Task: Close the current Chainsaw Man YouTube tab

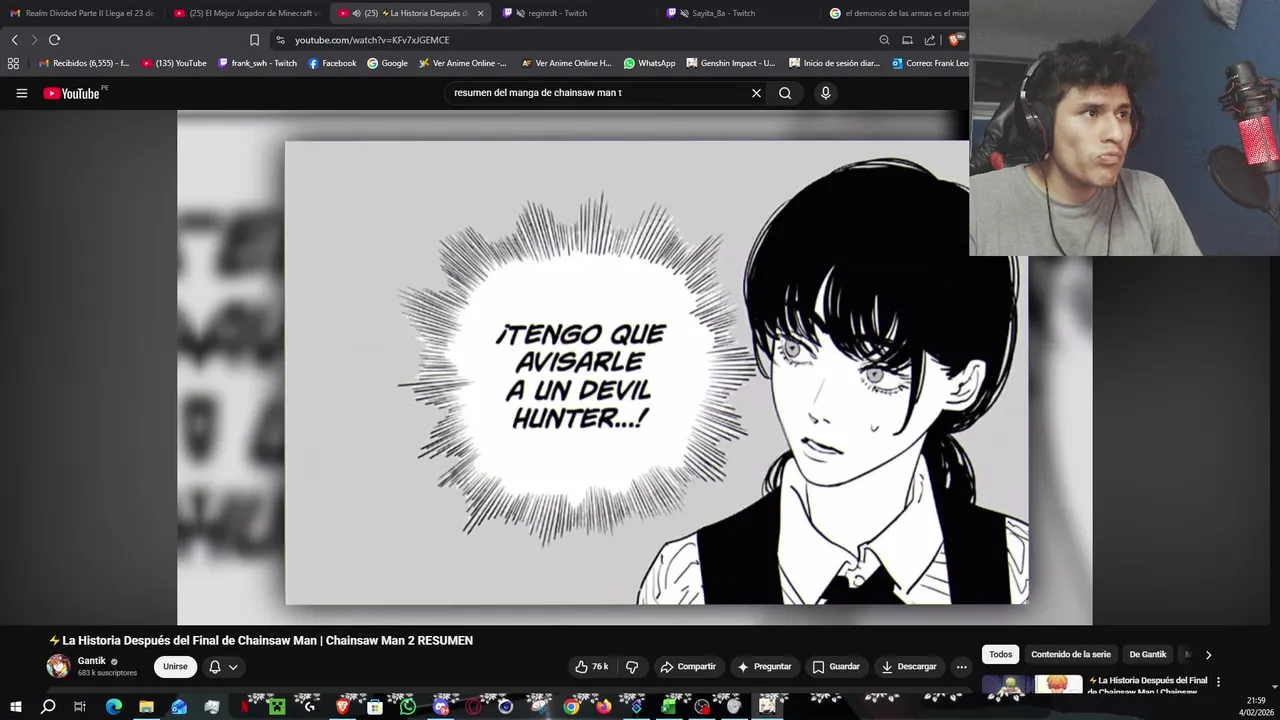Action: coord(480,13)
